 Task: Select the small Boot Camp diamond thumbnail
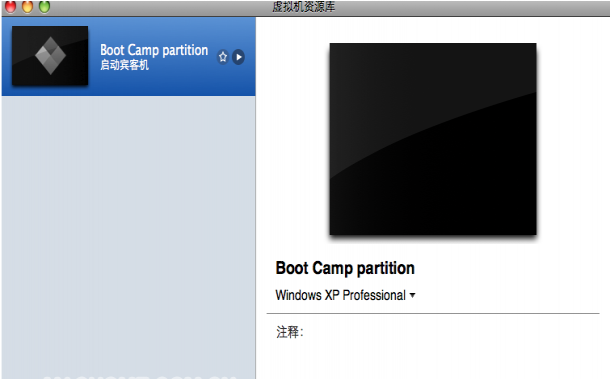pos(50,56)
